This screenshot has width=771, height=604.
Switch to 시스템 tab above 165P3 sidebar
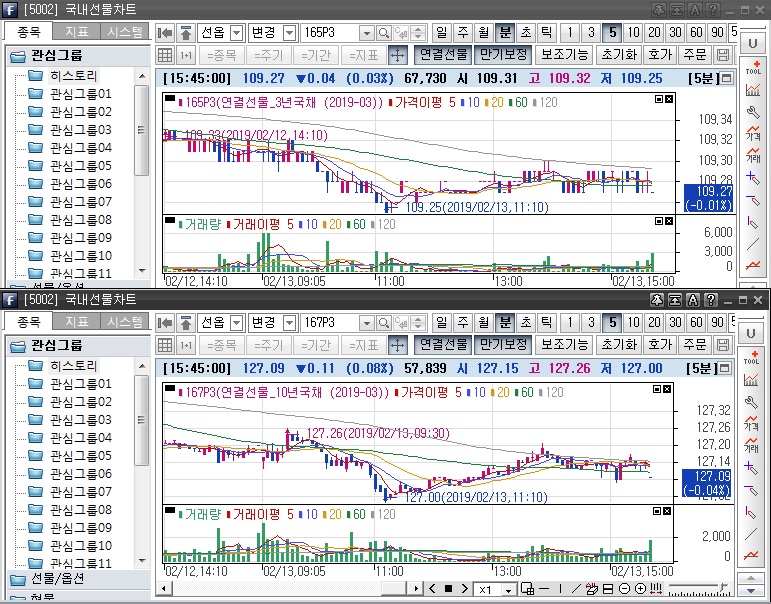(x=125, y=32)
